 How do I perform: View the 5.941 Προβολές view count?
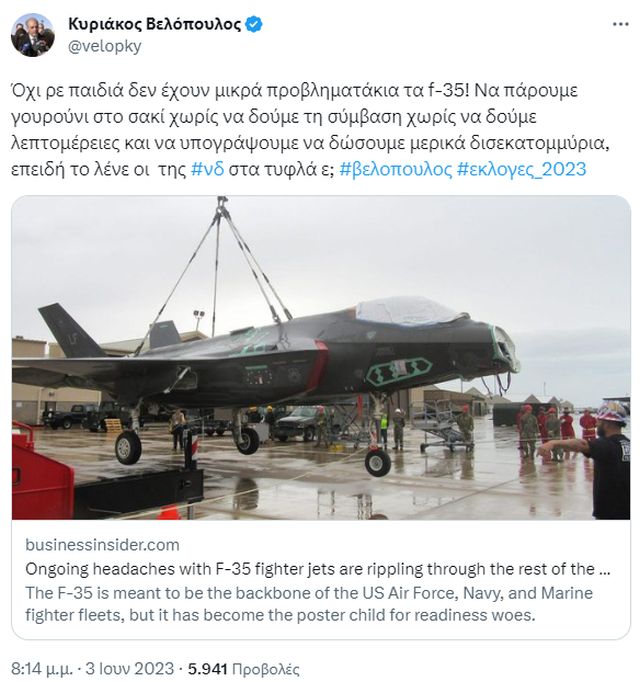point(244,669)
